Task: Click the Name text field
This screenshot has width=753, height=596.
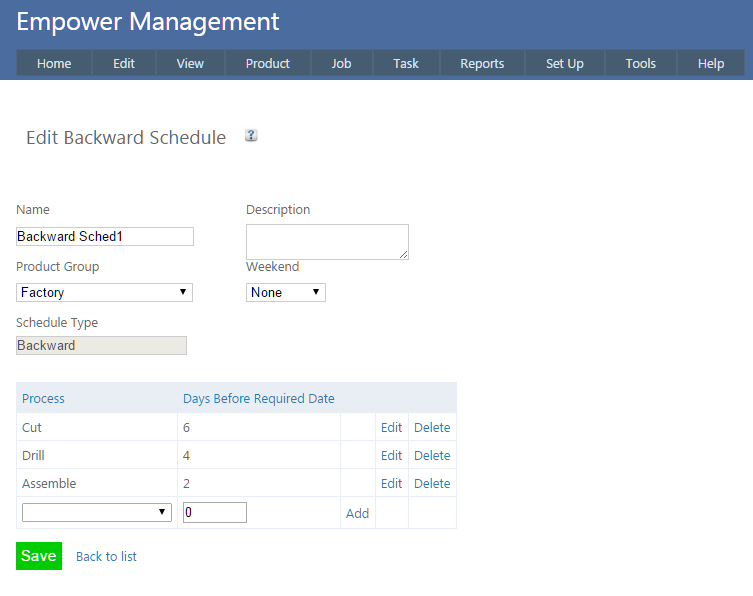Action: coord(105,237)
